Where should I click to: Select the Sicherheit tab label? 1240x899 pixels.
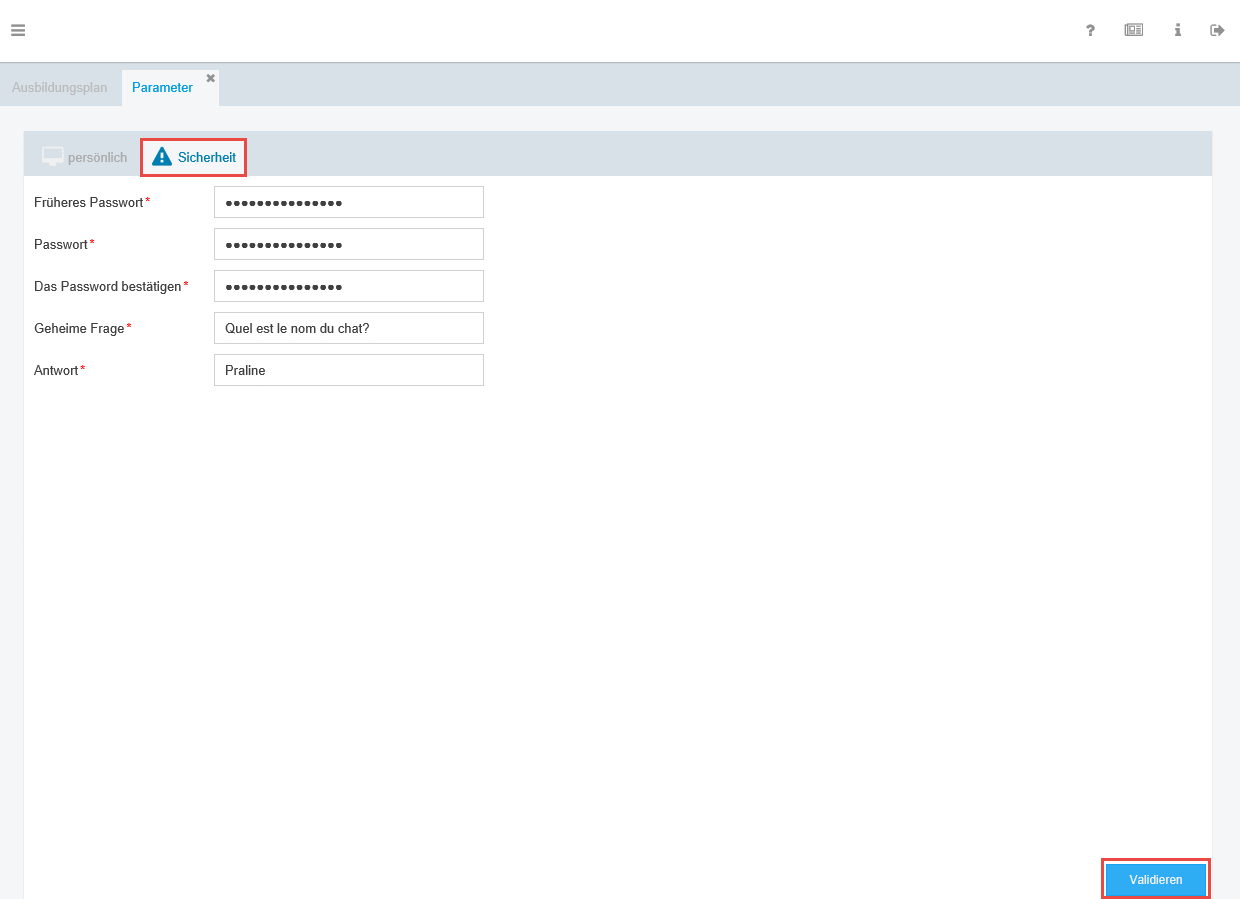[x=207, y=158]
